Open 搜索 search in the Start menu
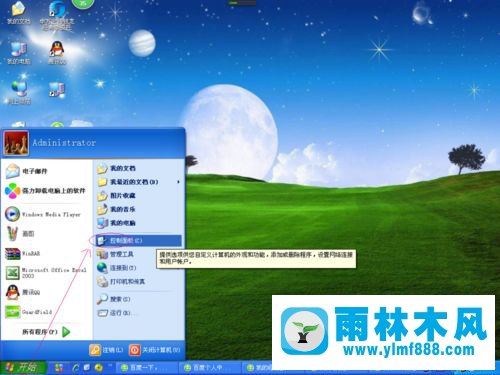Screen dimensions: 500x375 click(x=113, y=299)
